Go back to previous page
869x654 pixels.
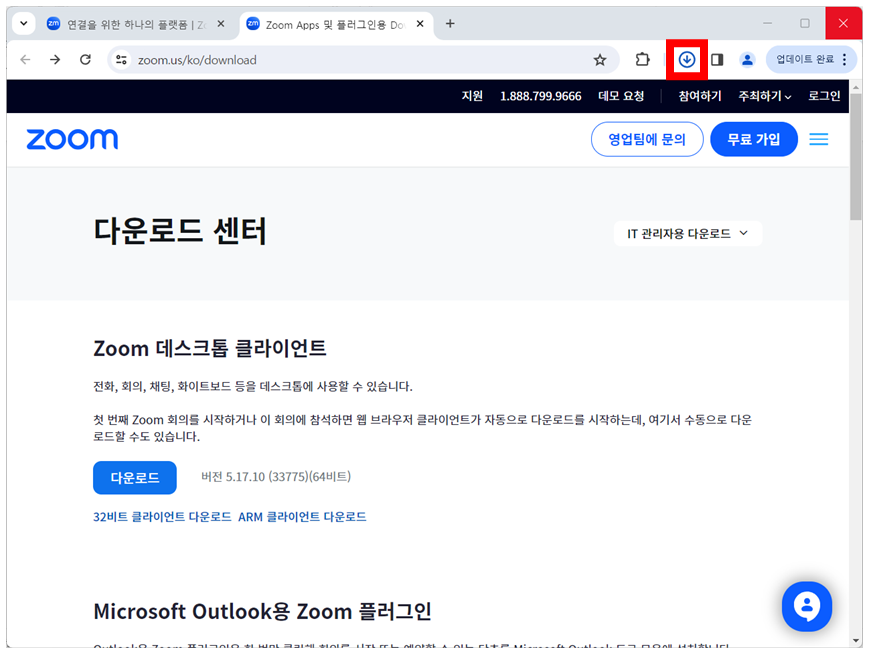(25, 59)
